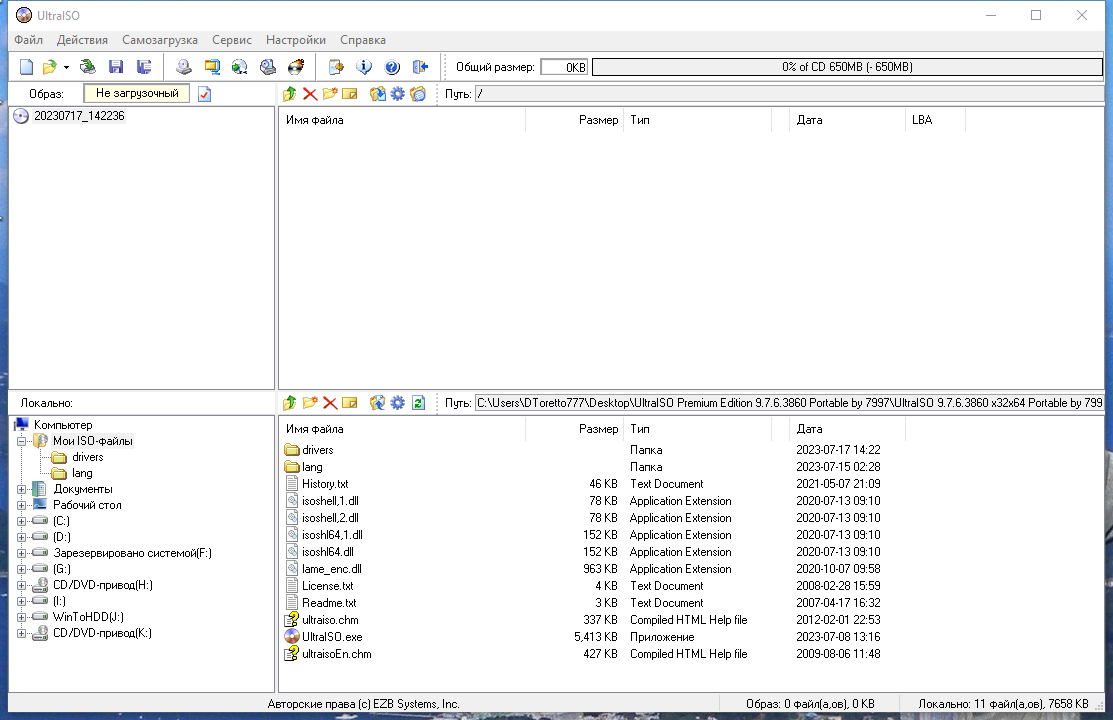The width and height of the screenshot is (1113, 720).
Task: Click the Не загрузочный image type button
Action: tap(137, 93)
